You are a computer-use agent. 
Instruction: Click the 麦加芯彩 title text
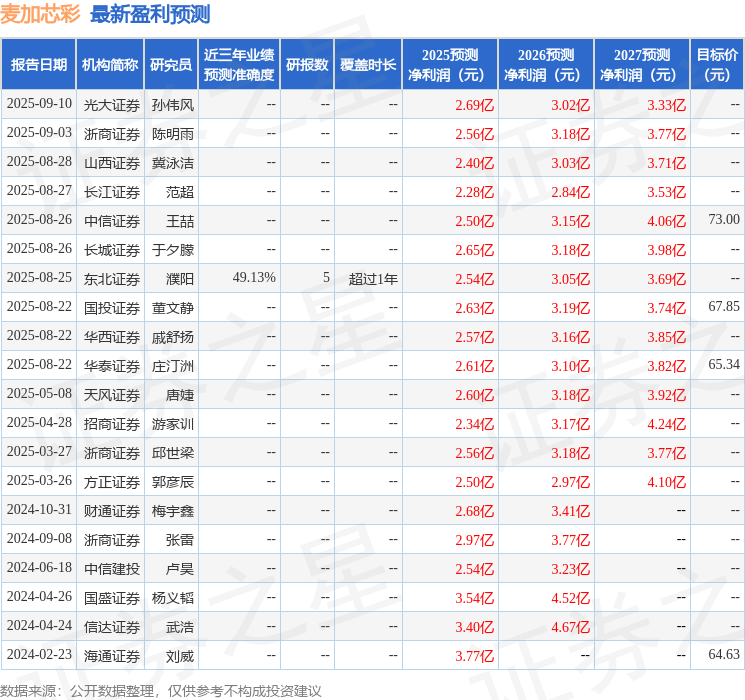pos(40,14)
